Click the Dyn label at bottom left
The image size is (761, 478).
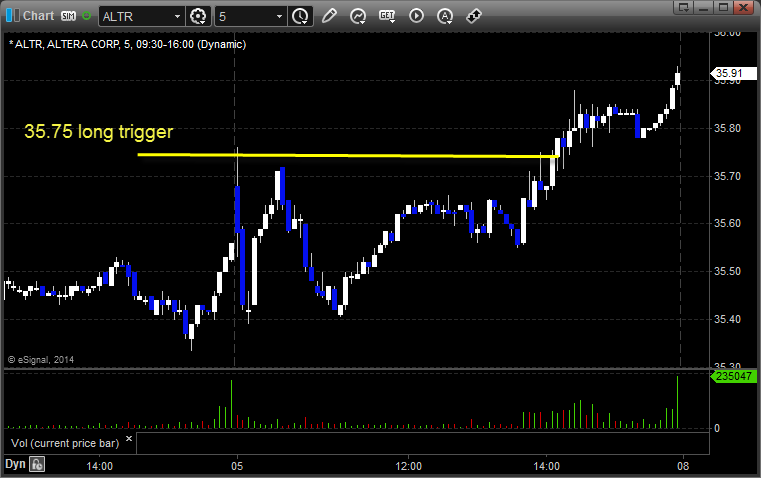(15, 464)
